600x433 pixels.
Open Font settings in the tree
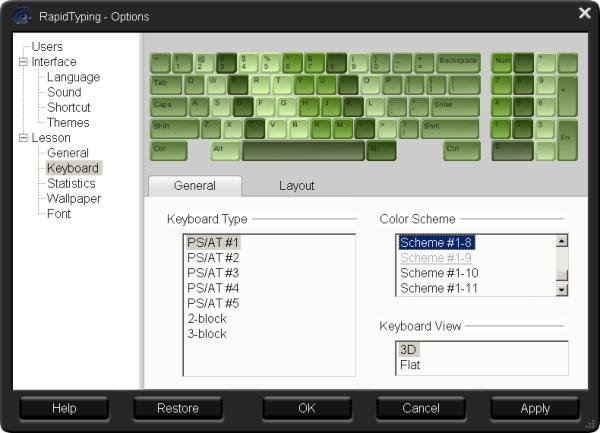coord(59,213)
